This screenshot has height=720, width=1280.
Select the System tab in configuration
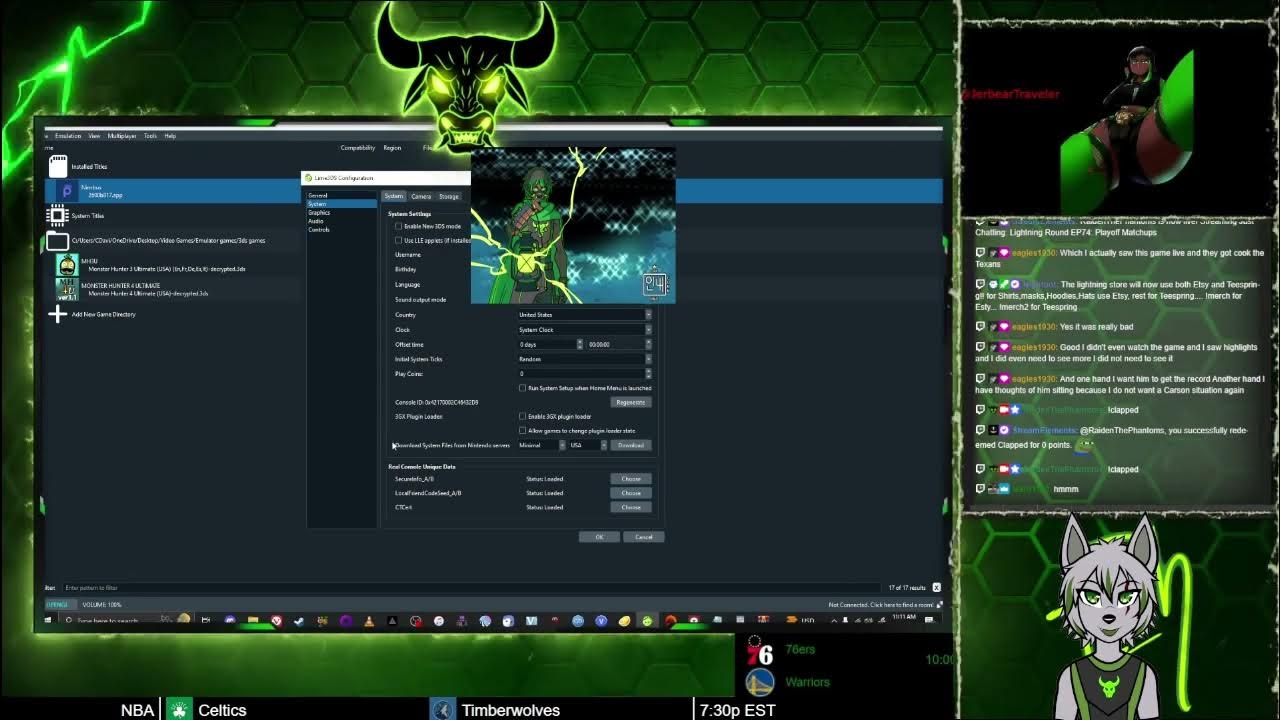coord(394,196)
